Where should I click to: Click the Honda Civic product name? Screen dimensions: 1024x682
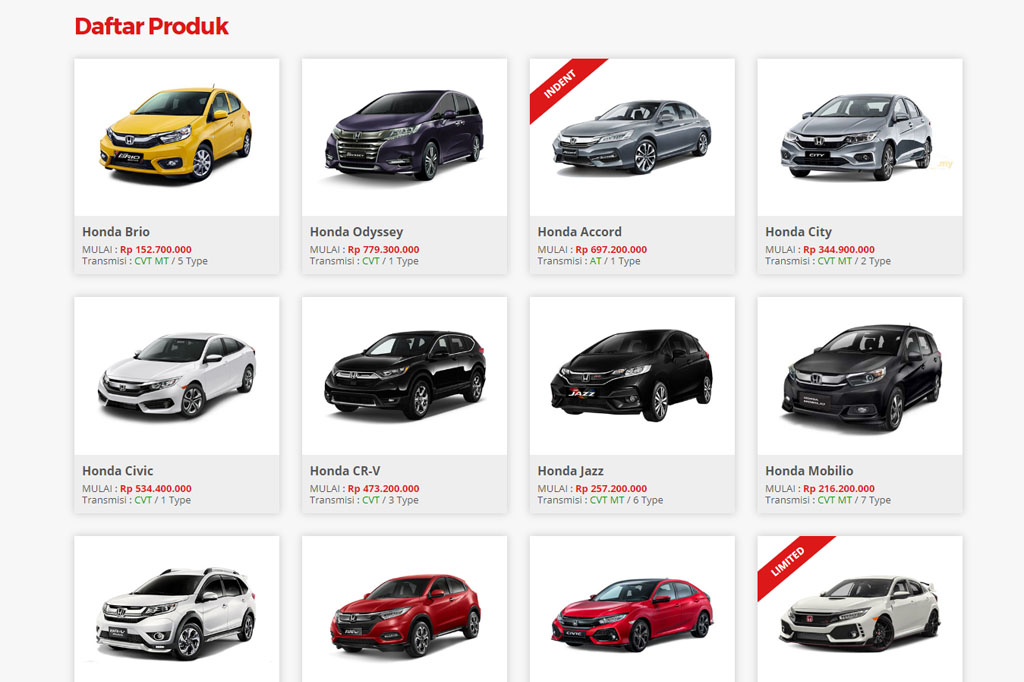click(x=118, y=471)
